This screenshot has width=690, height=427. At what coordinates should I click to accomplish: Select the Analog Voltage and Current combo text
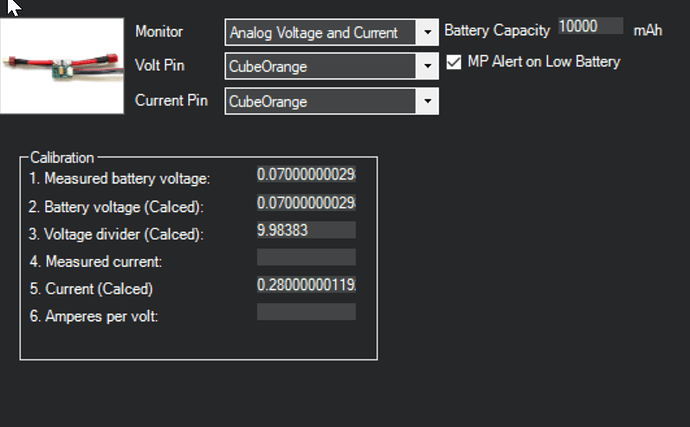[314, 33]
